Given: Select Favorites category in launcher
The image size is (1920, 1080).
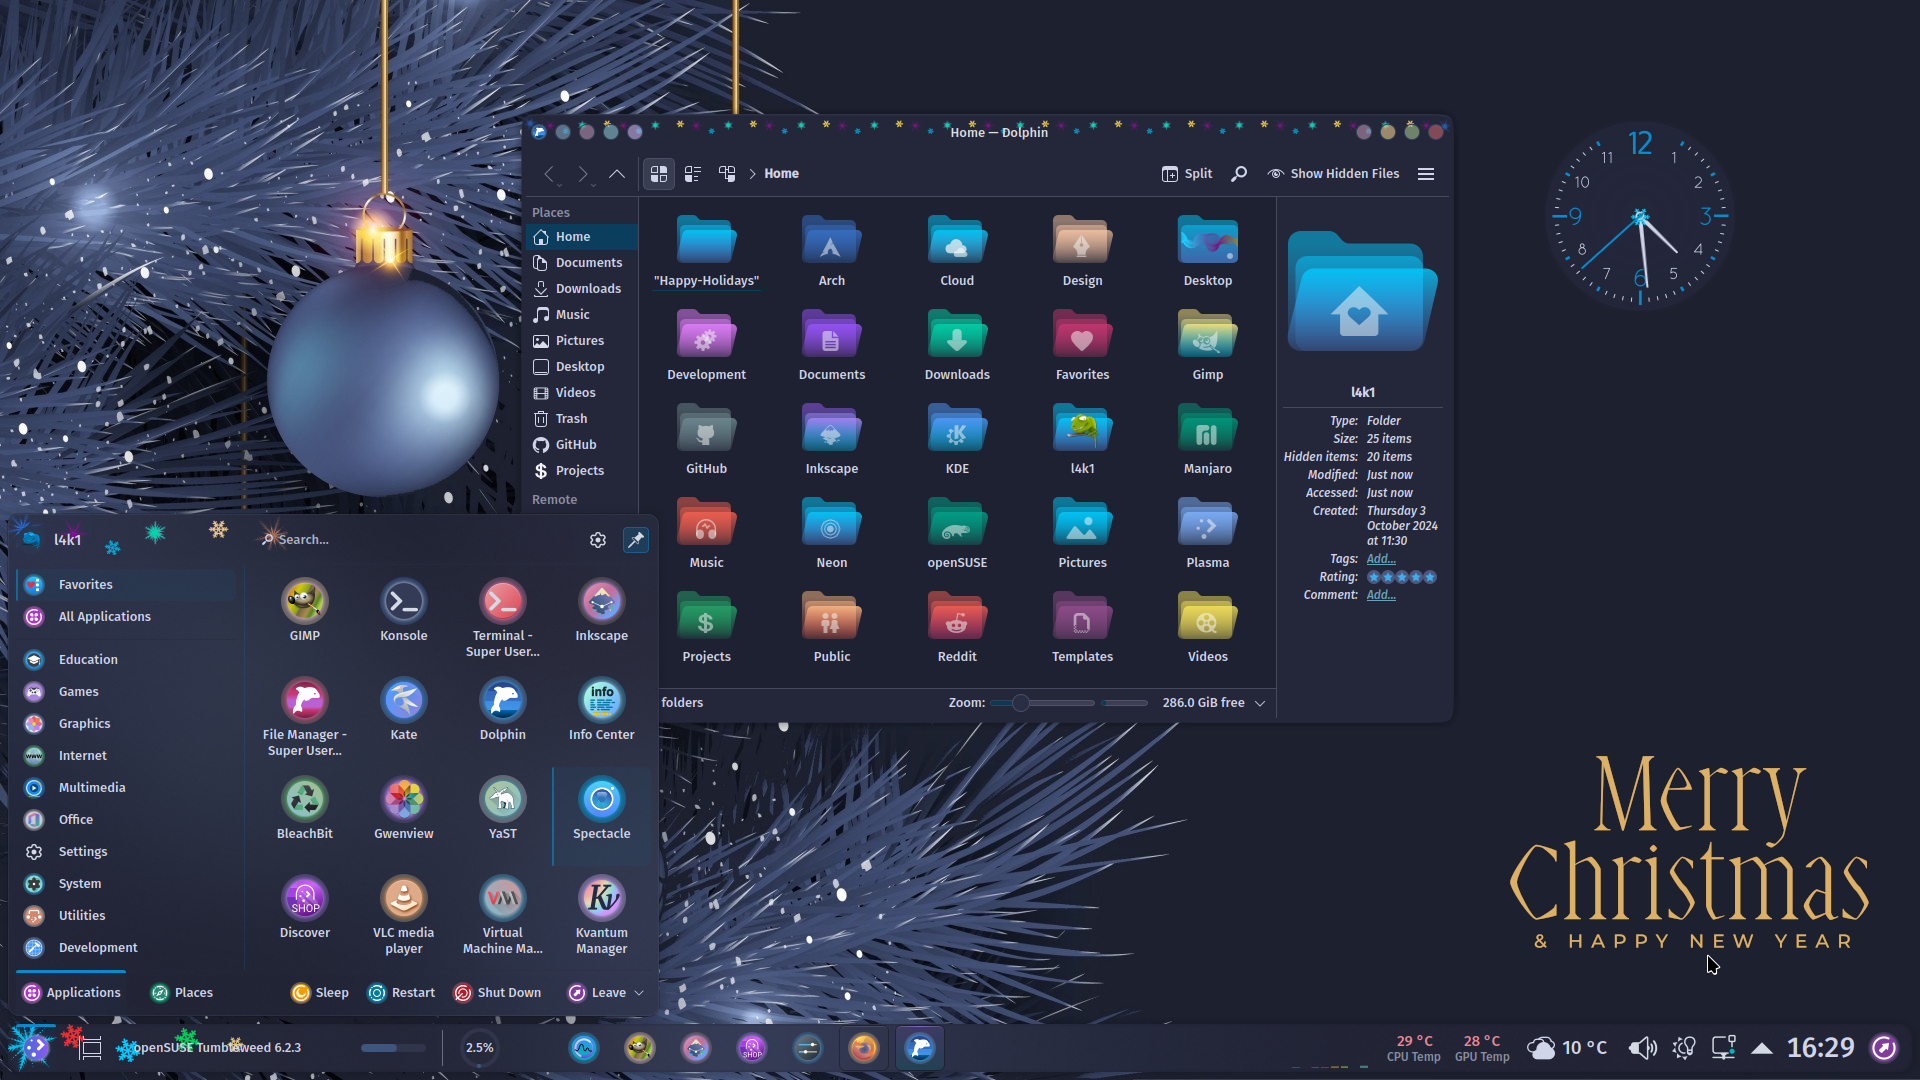Looking at the screenshot, I should coord(126,585).
